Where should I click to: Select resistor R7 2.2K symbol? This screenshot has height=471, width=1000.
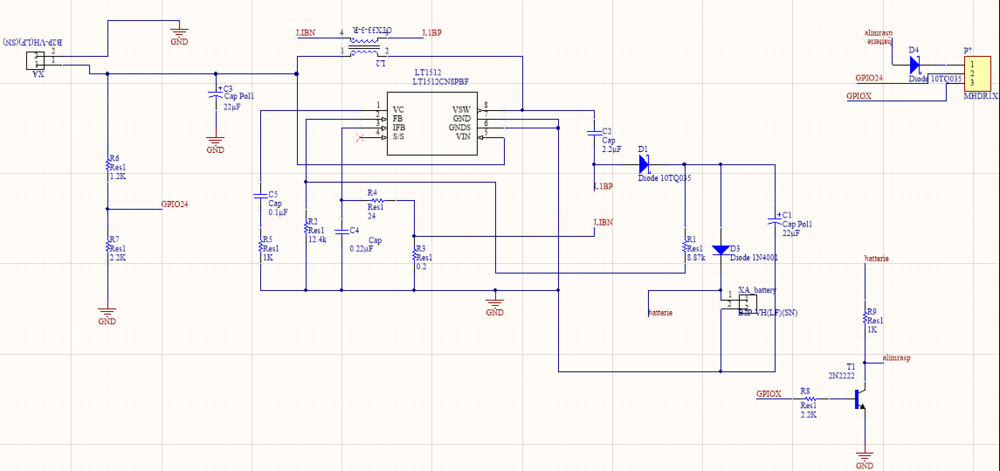[108, 247]
